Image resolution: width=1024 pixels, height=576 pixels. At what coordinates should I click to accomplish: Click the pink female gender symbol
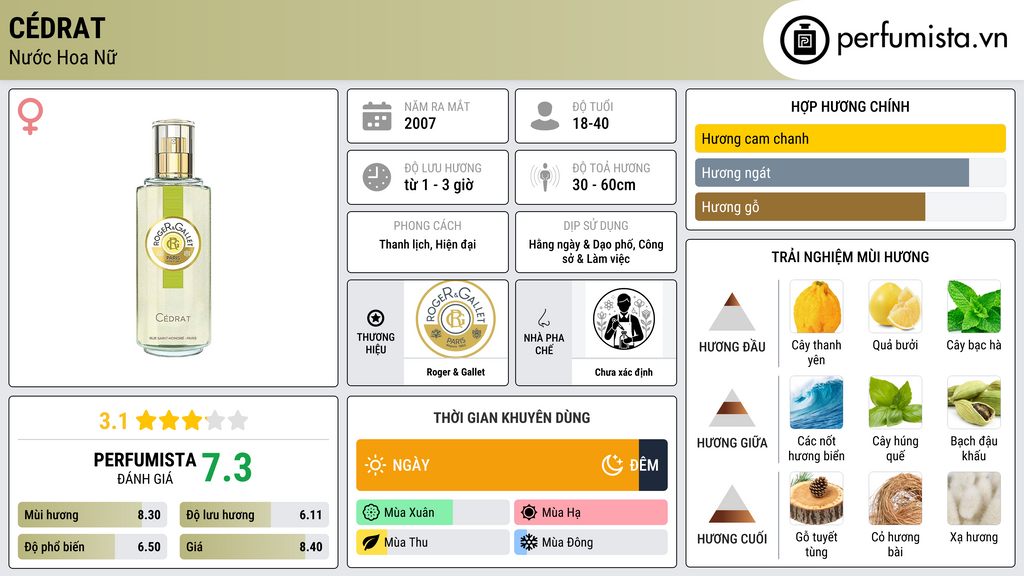30,116
